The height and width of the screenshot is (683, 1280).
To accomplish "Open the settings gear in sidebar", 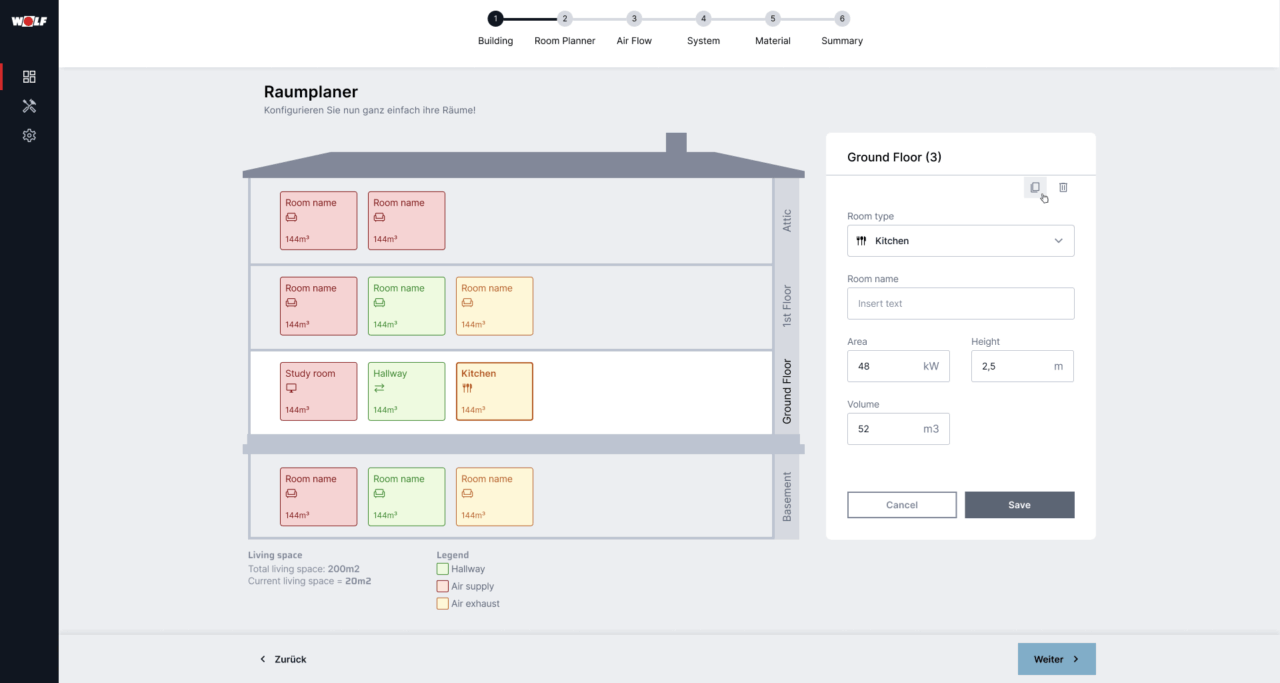I will pos(29,135).
